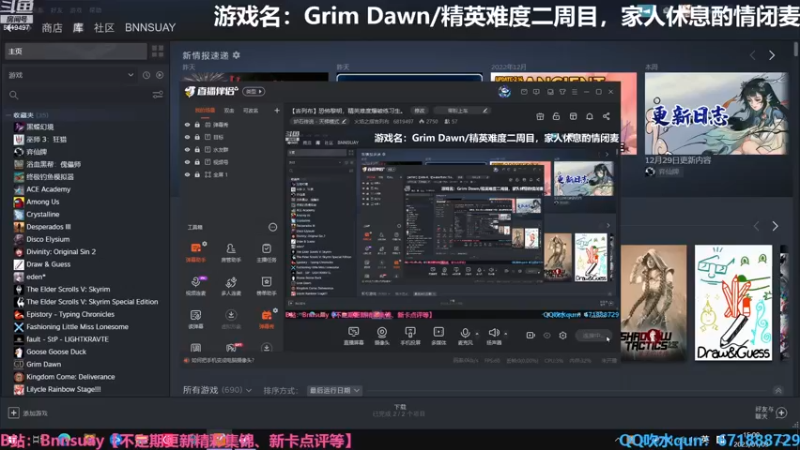This screenshot has height=450, width=800.
Task: Mute the 扬声器 speaker
Action: pyautogui.click(x=493, y=336)
